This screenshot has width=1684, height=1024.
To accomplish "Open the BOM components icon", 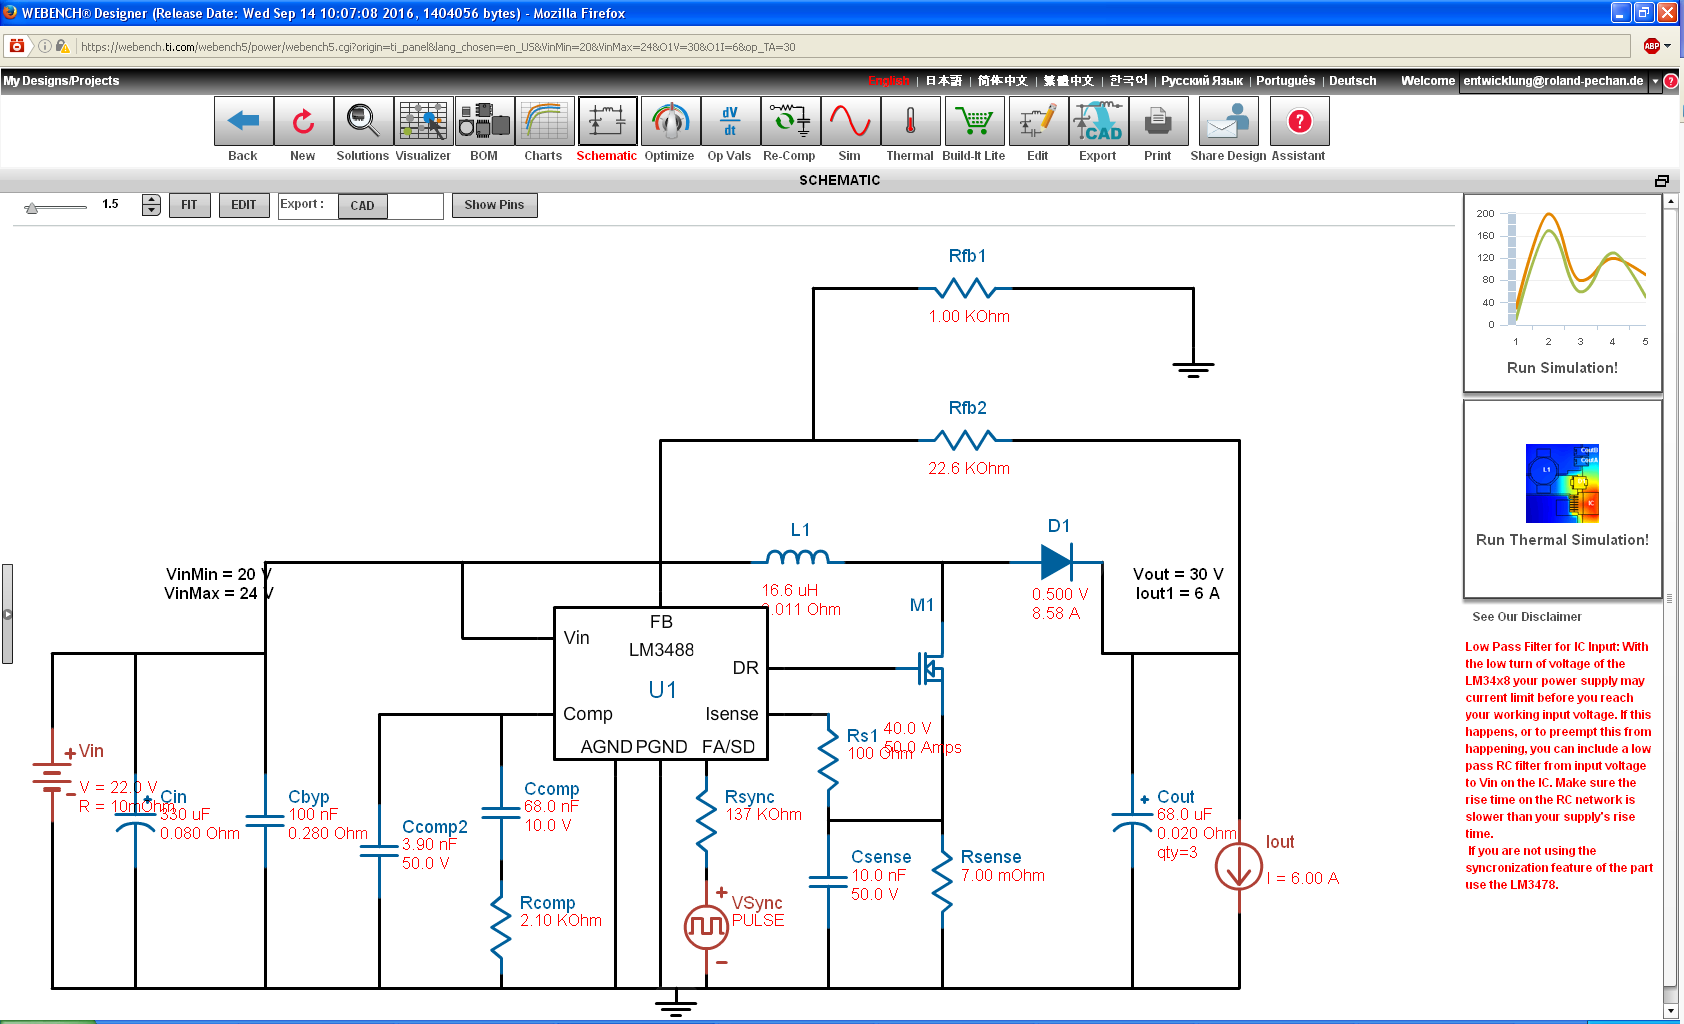I will point(484,122).
